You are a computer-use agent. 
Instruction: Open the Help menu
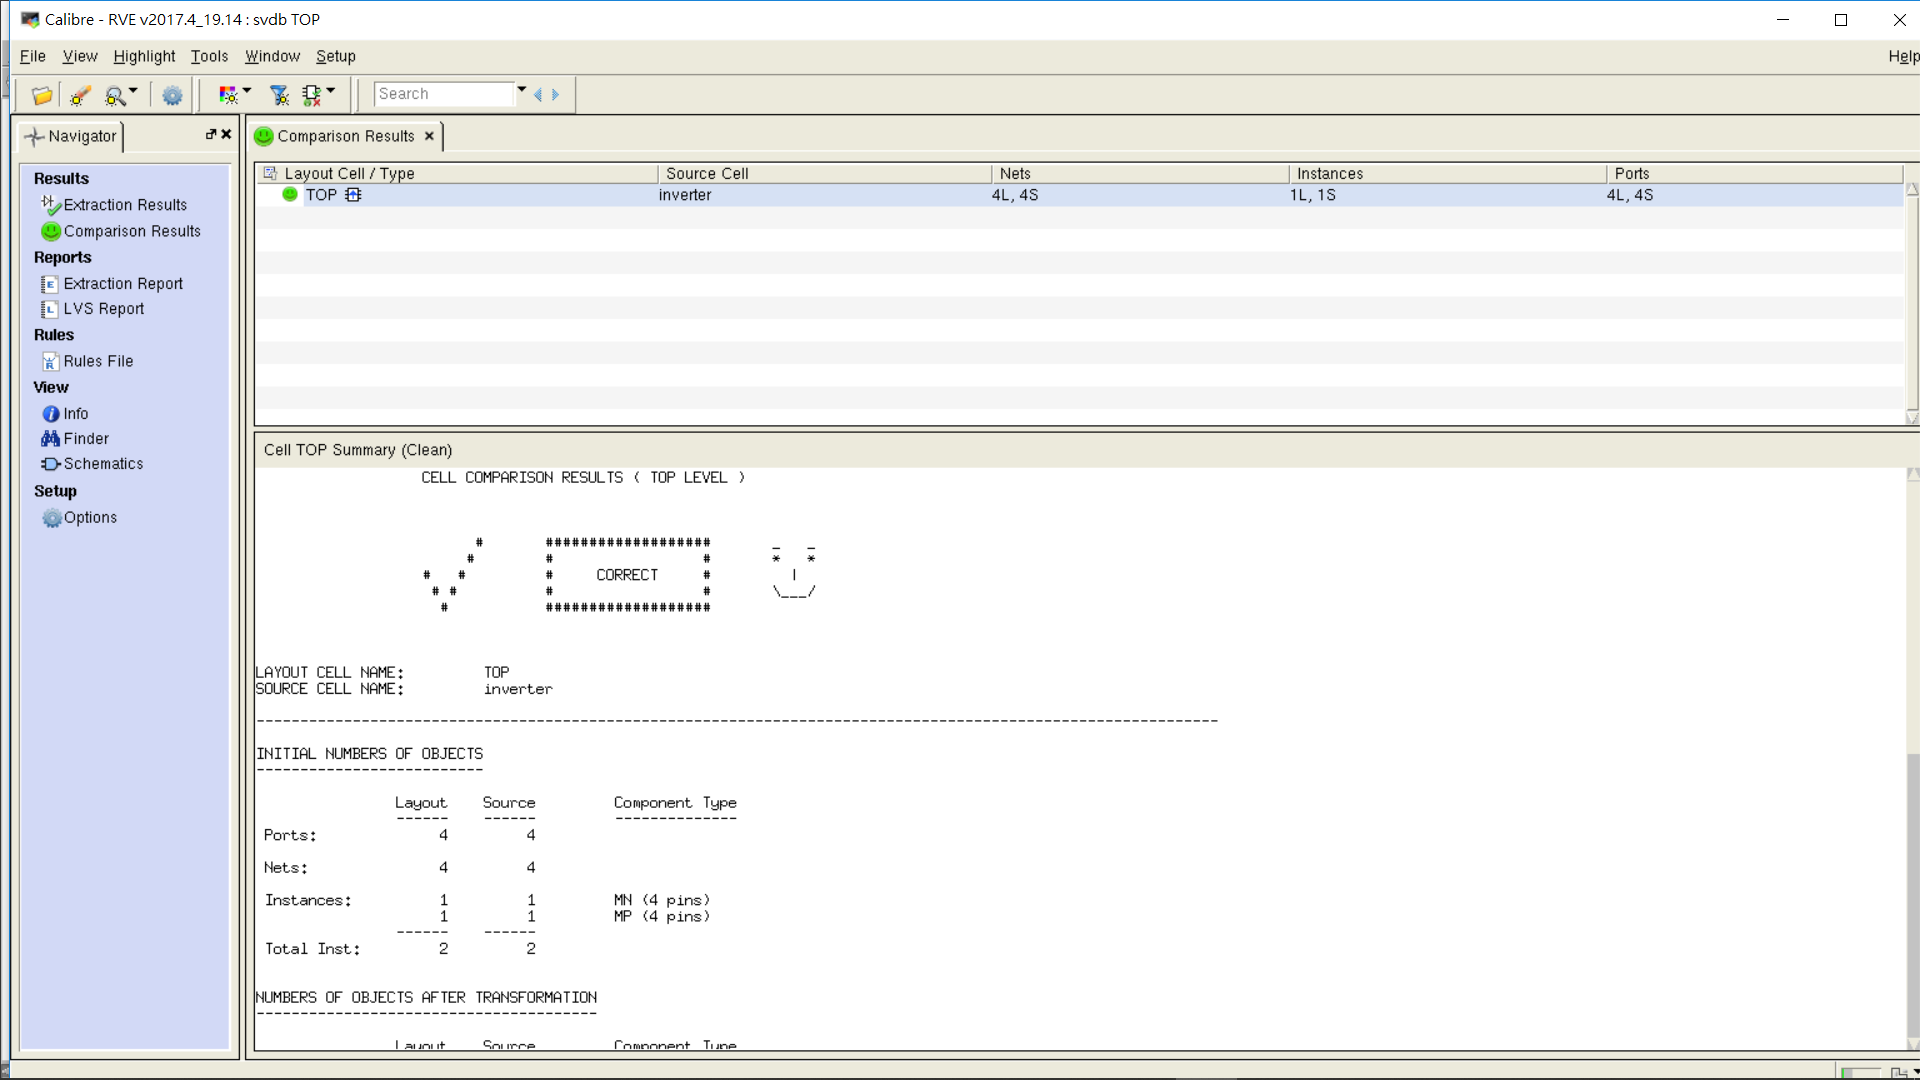pyautogui.click(x=1903, y=57)
